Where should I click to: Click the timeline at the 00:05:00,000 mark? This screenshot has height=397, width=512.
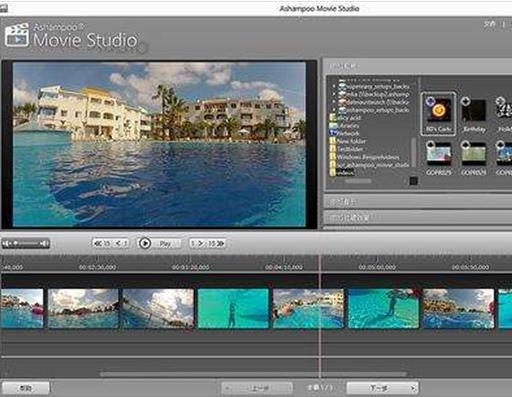[x=377, y=267]
